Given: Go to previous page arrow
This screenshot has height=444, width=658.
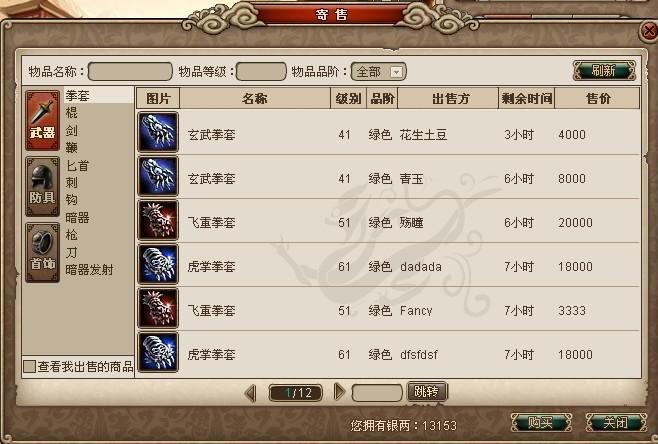Looking at the screenshot, I should click(x=251, y=393).
